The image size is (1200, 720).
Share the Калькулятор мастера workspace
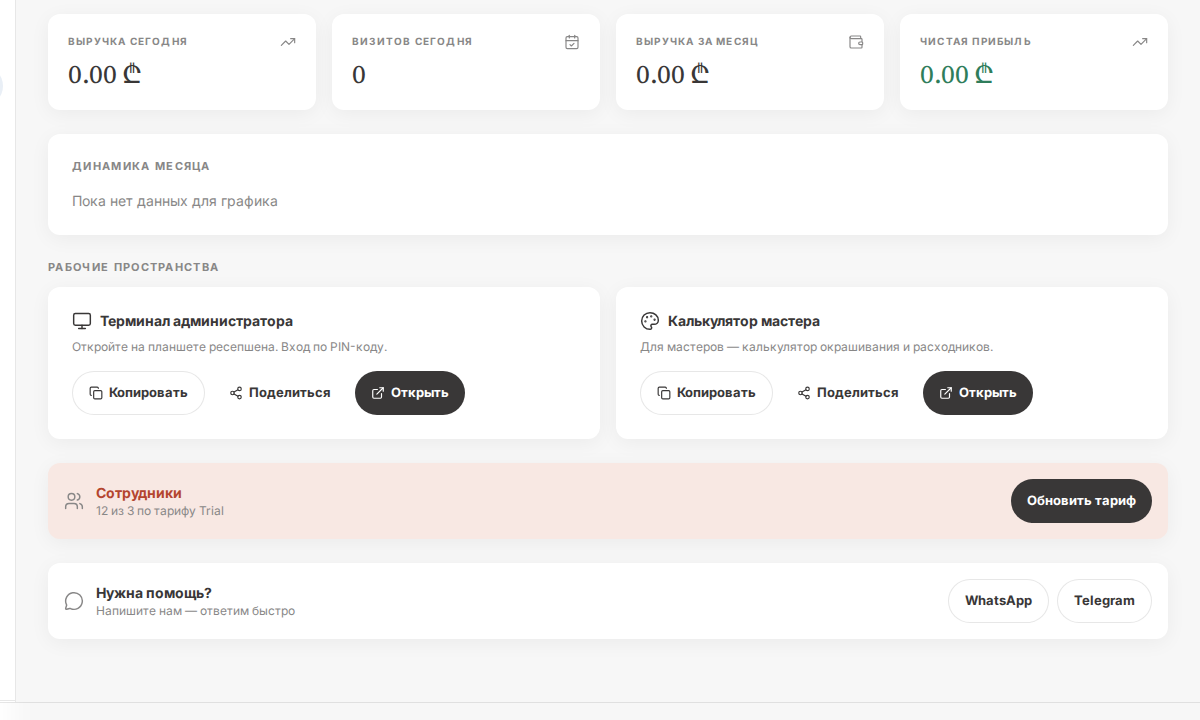coord(848,393)
